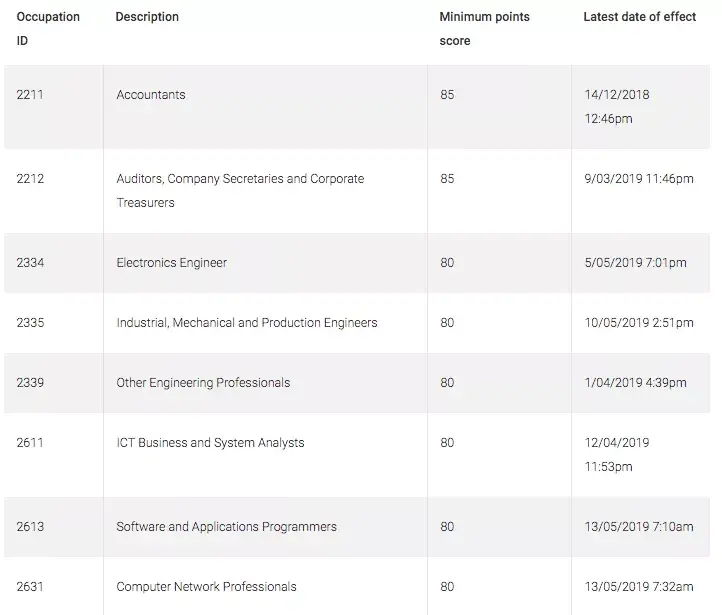Select ICT Business and System Analysts
Image resolution: width=722 pixels, height=615 pixels.
210,443
